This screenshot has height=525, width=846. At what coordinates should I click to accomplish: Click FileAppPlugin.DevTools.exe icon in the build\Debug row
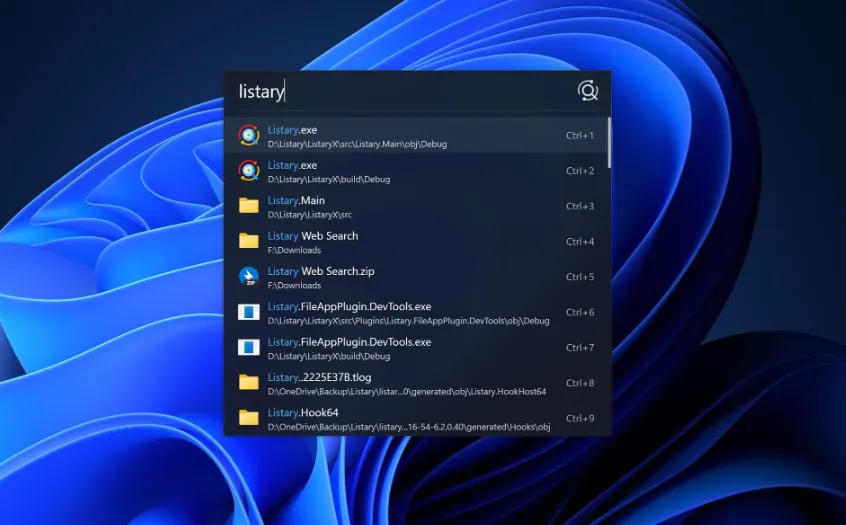249,347
